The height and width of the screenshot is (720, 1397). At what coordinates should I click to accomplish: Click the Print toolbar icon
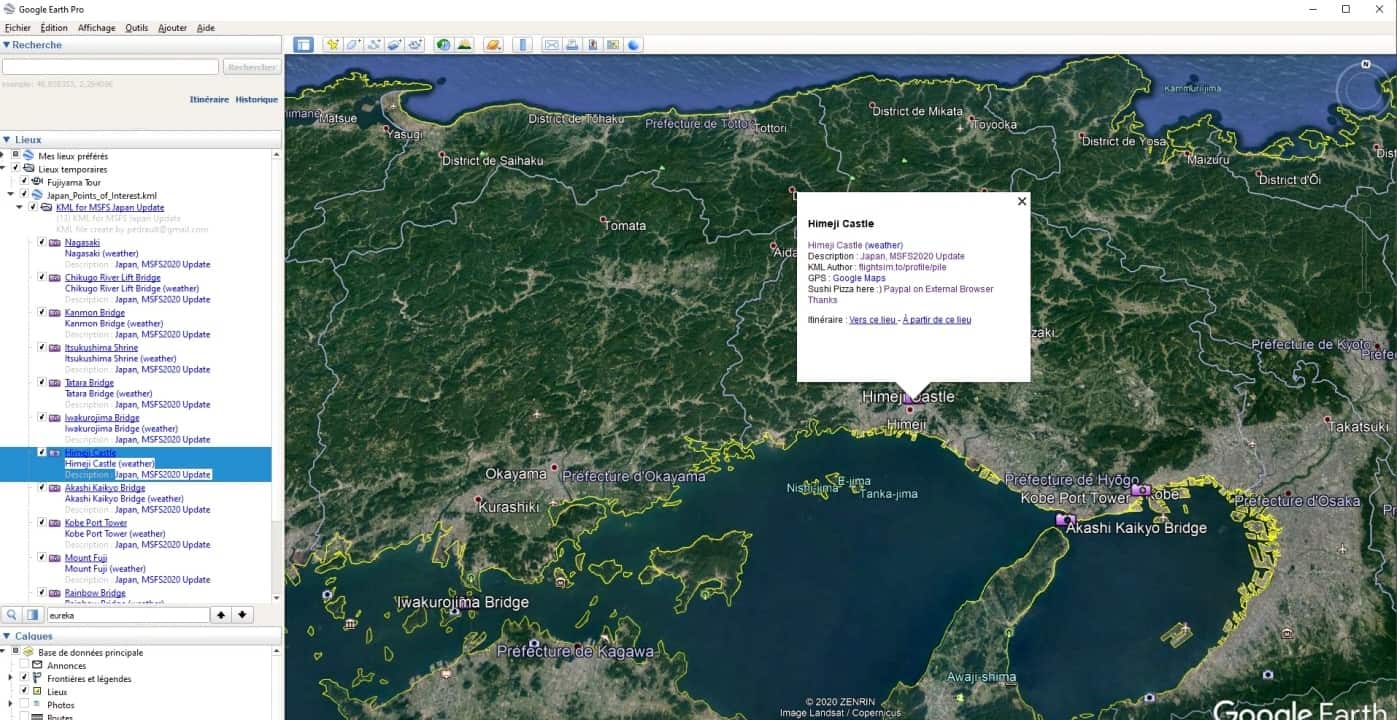572,45
